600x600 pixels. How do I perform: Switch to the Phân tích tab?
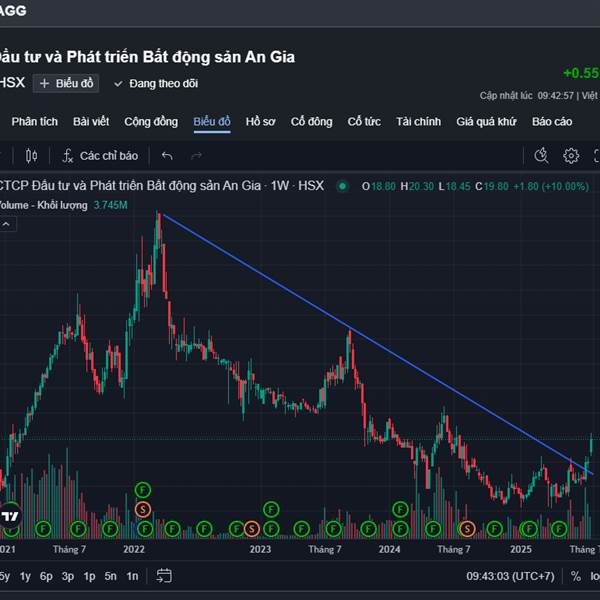(x=34, y=122)
